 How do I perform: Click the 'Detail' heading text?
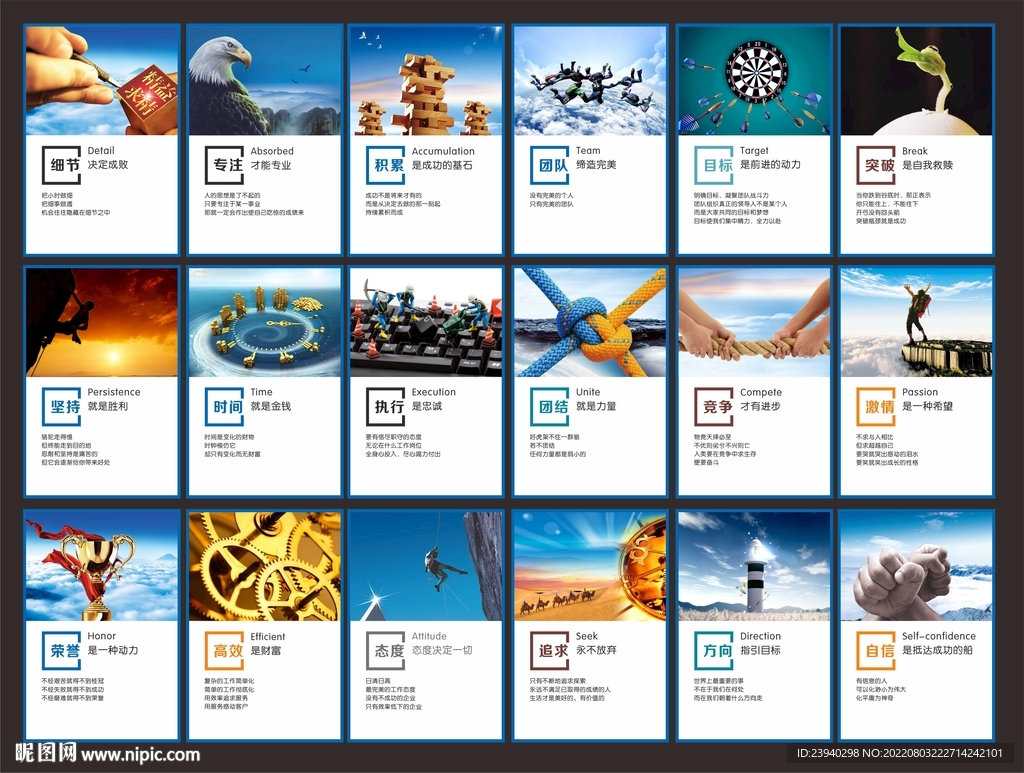coord(101,151)
